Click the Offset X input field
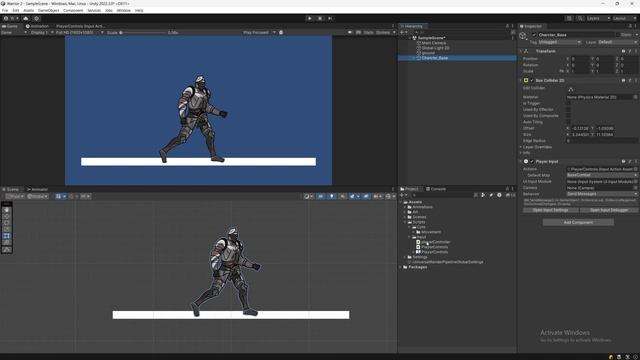The image size is (640, 360). tap(580, 128)
